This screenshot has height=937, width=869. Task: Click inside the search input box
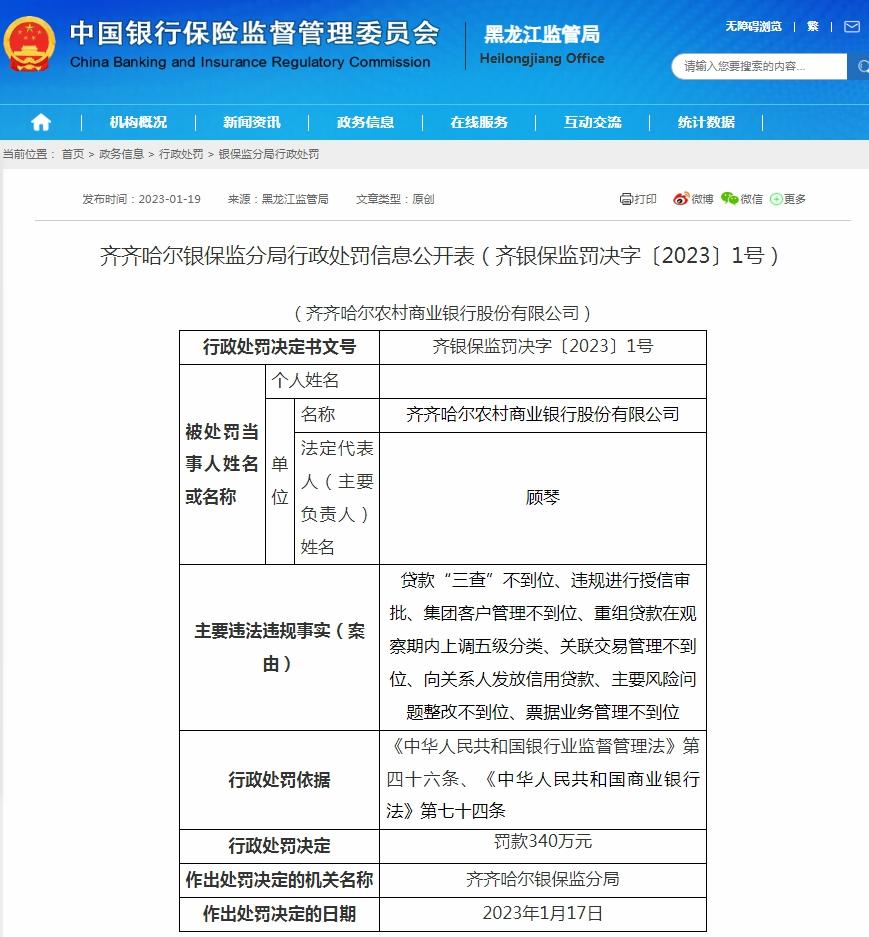click(x=760, y=67)
